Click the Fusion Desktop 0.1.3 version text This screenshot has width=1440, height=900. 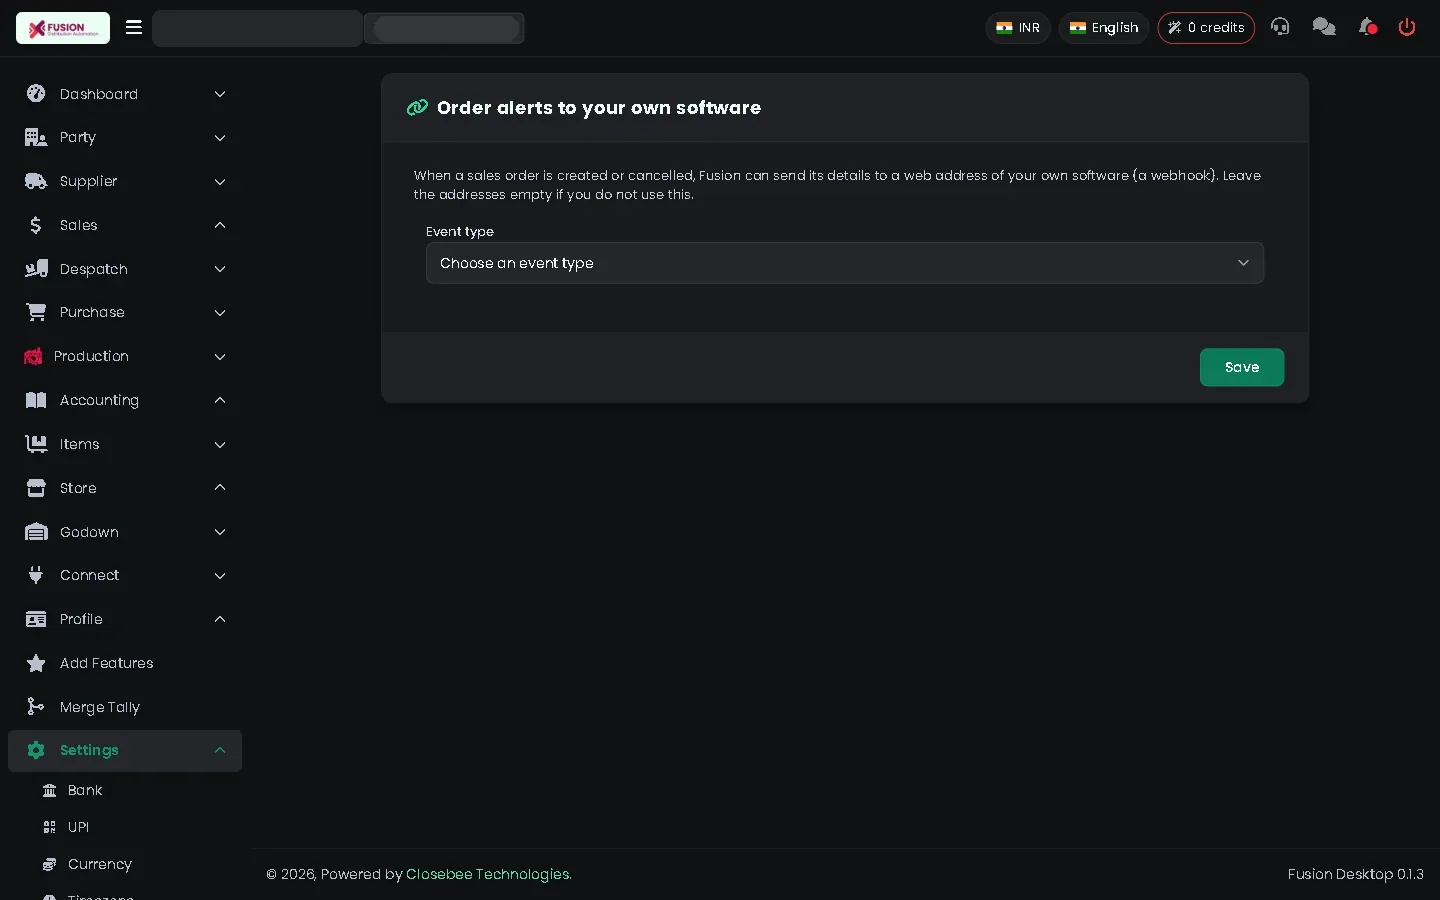pyautogui.click(x=1356, y=874)
